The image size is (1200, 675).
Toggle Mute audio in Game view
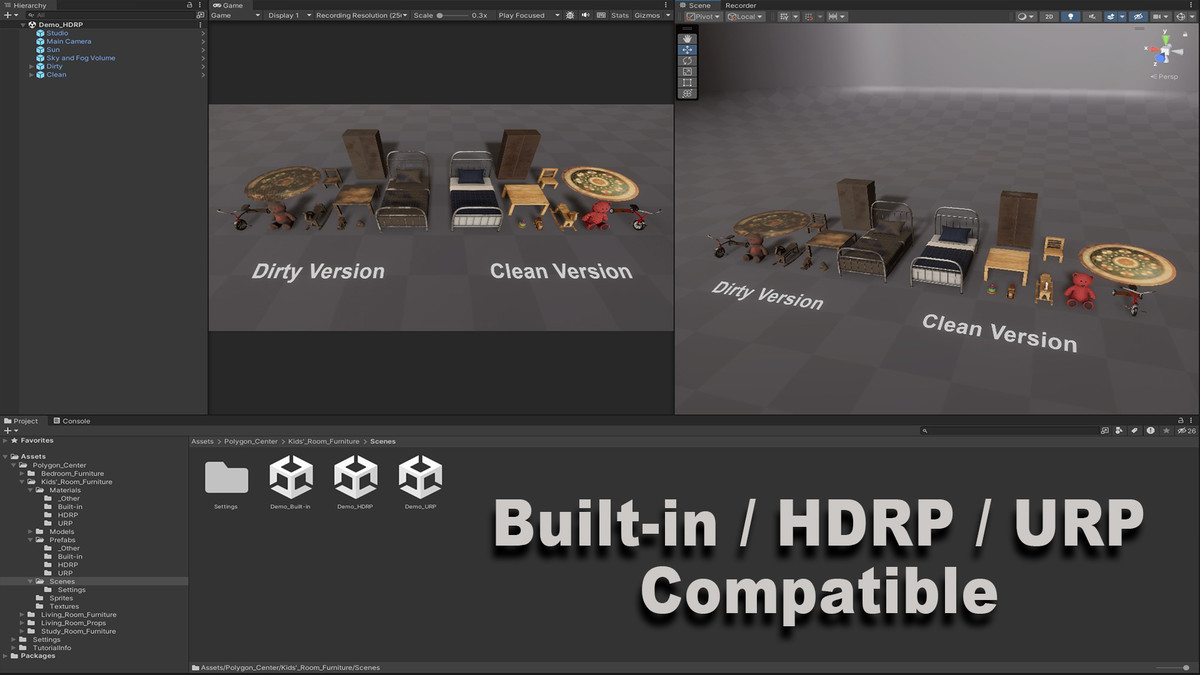pyautogui.click(x=586, y=15)
